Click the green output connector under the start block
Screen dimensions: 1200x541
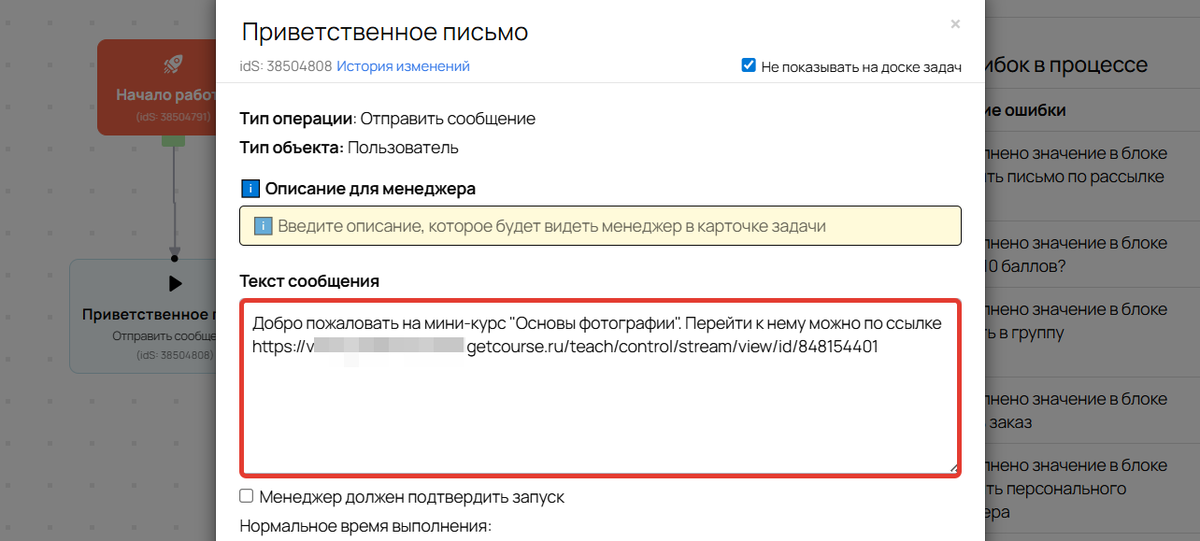pyautogui.click(x=174, y=141)
